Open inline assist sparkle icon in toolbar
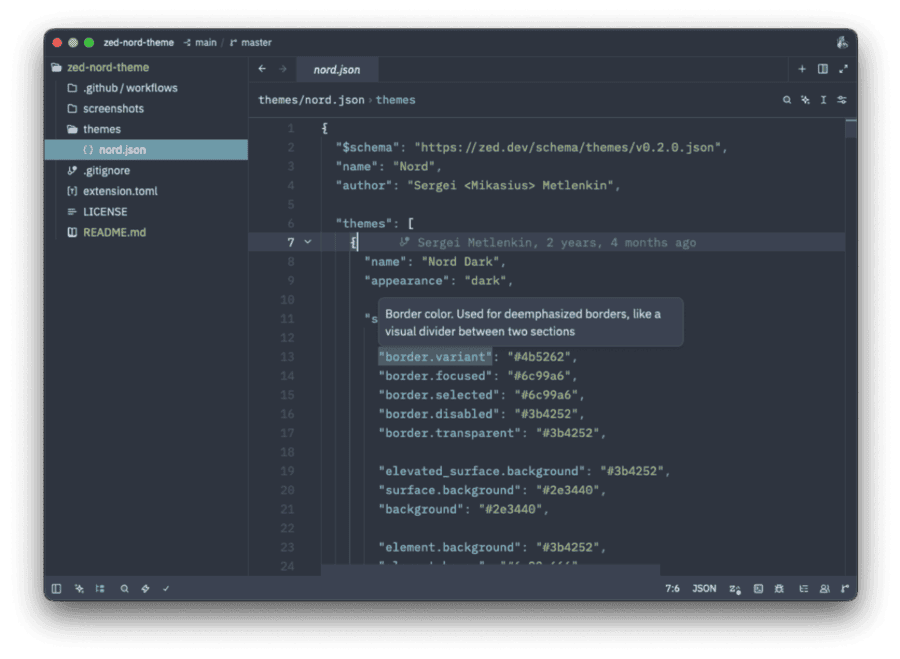Viewport: 900px width, 659px height. [805, 100]
